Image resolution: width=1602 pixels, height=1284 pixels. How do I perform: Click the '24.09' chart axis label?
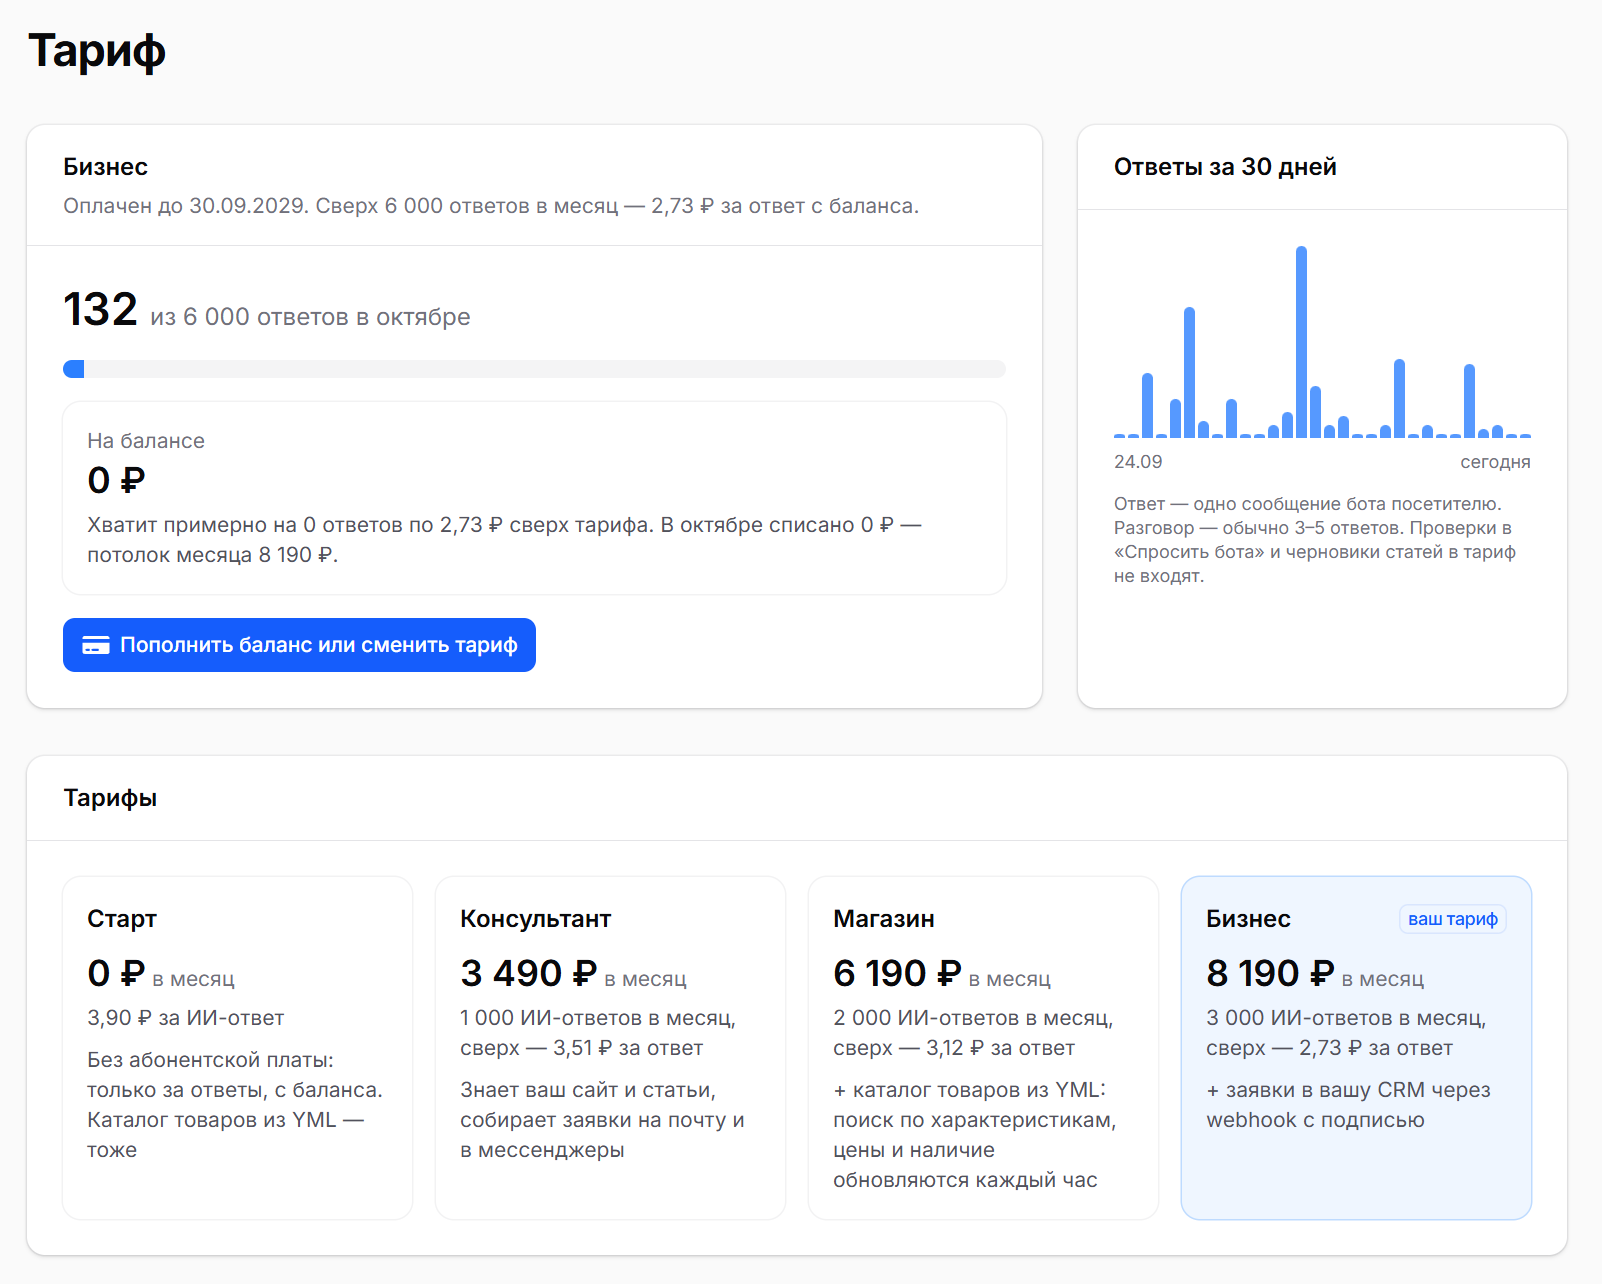coord(1138,462)
